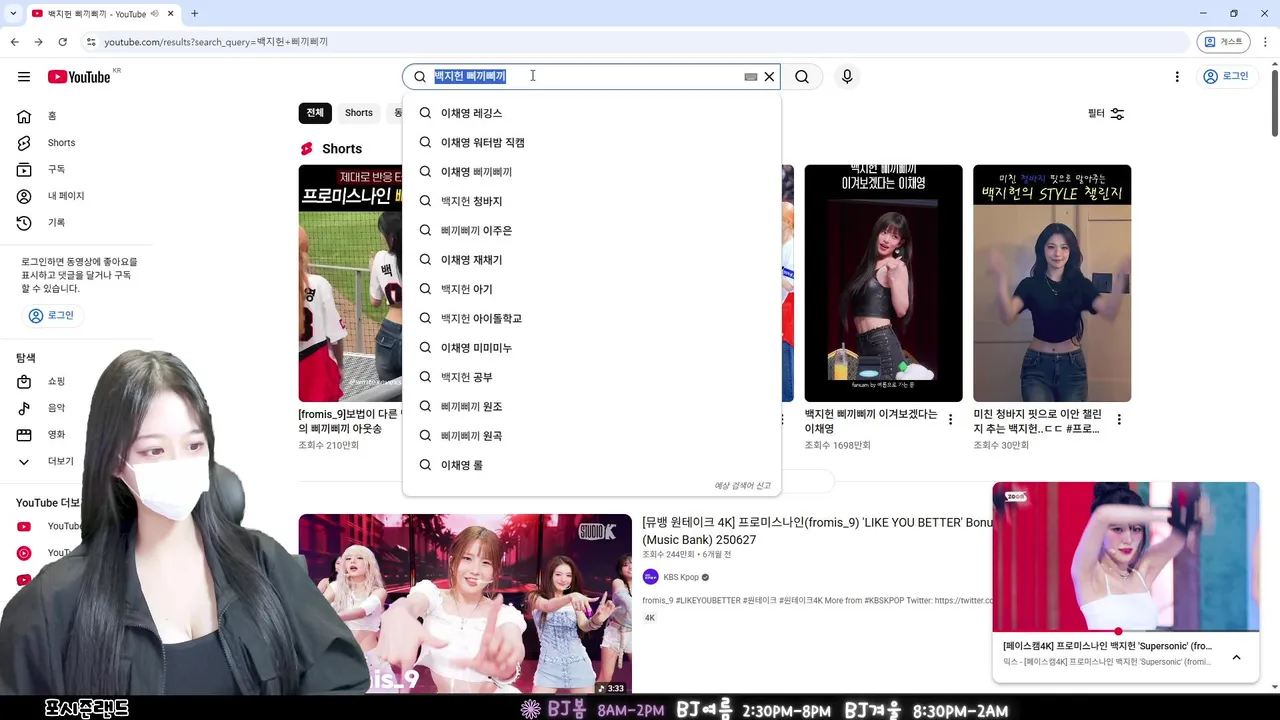1280x720 pixels.
Task: Open the on-screen keyboard icon in search box
Action: pos(751,77)
